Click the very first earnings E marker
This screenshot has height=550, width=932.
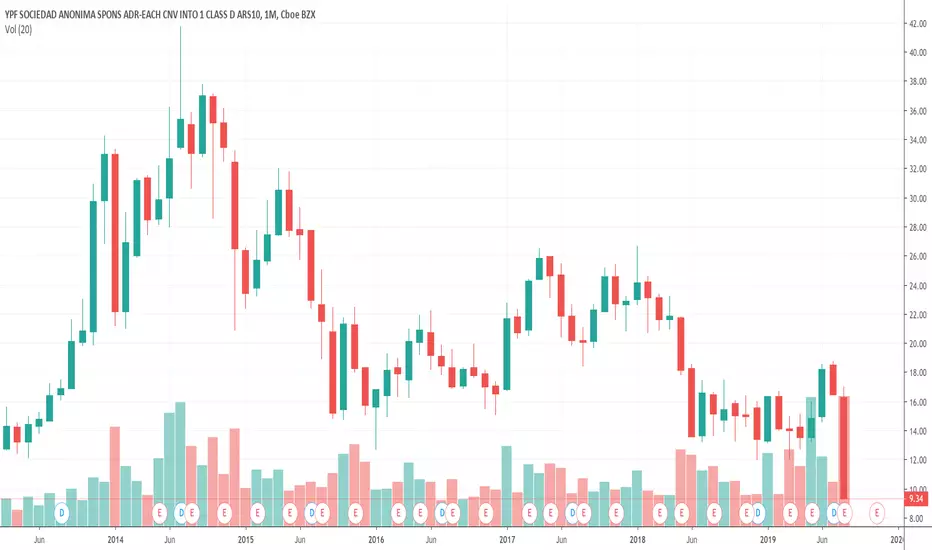pyautogui.click(x=159, y=513)
